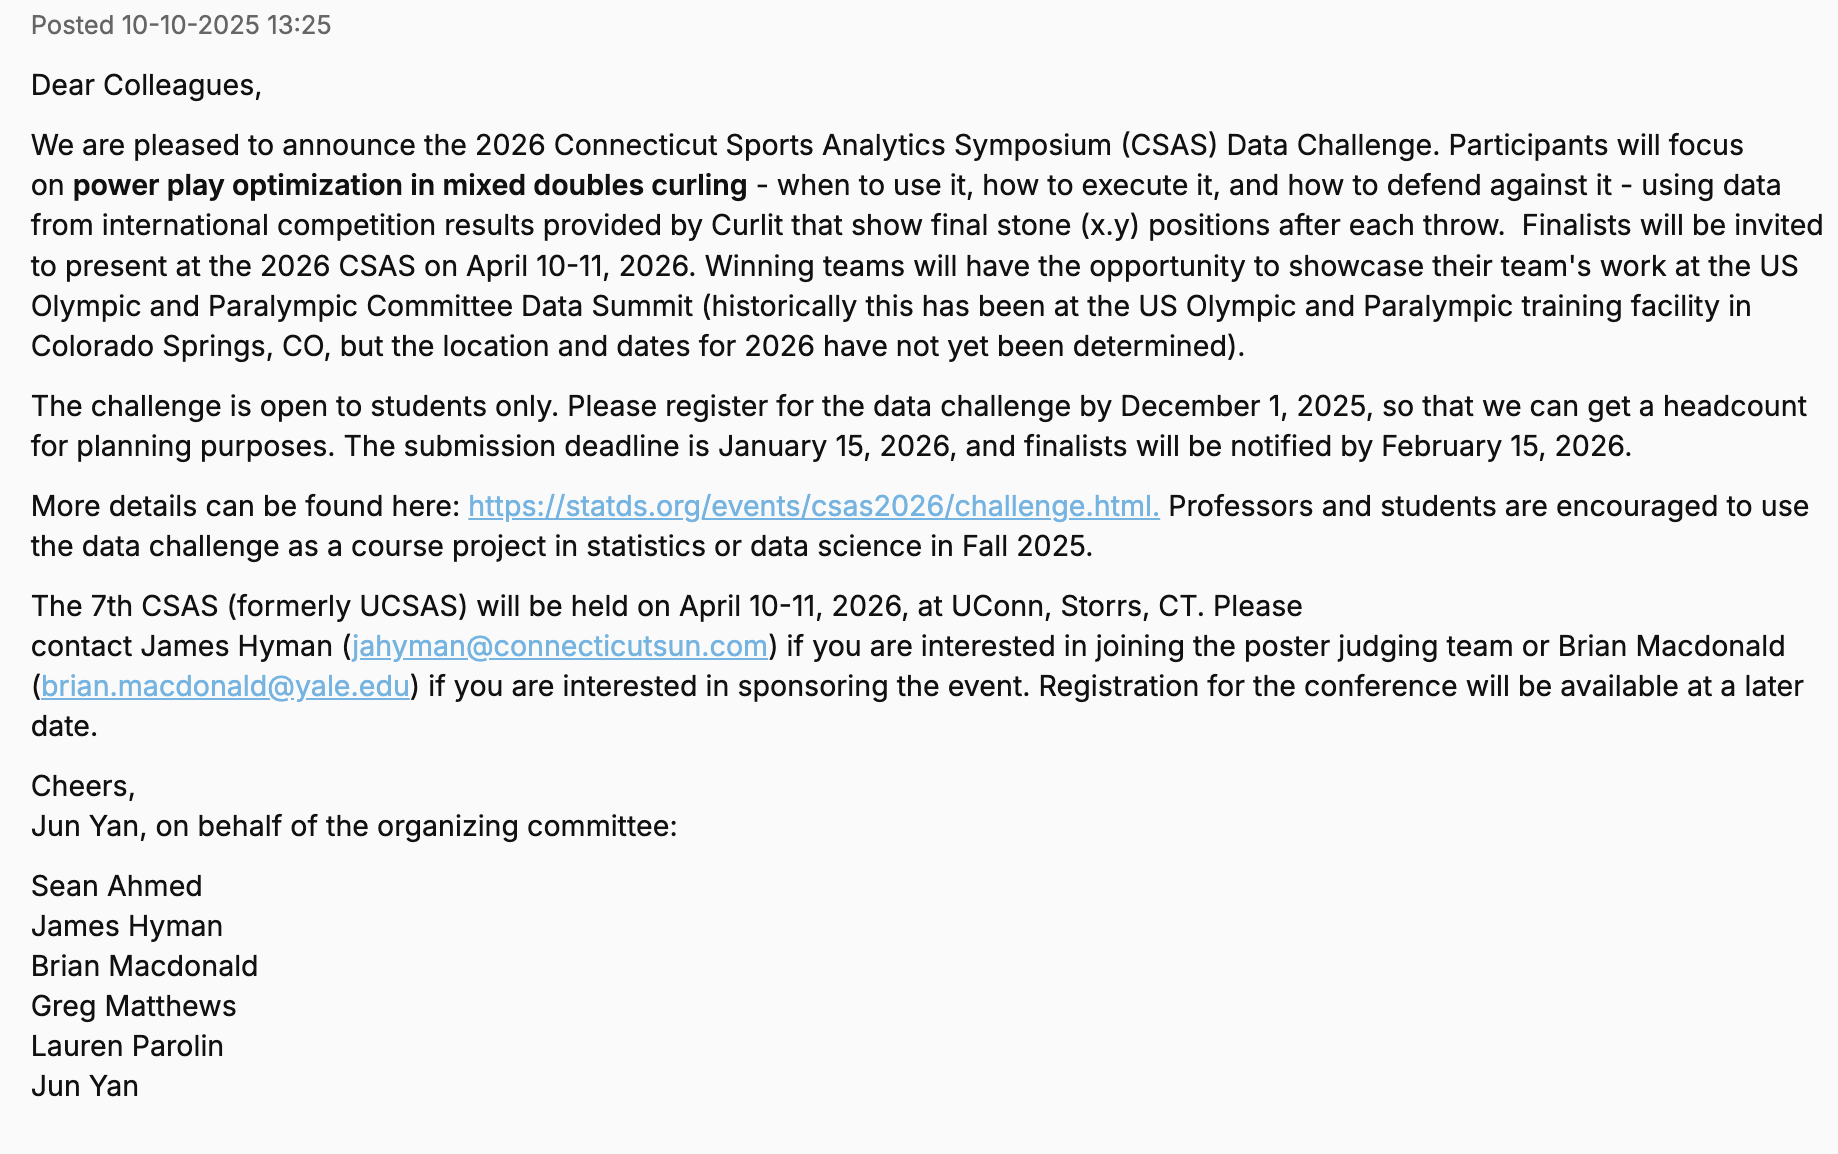Screen dimensions: 1838x1154
Task: Click Lauren Parolin in the committee list
Action: pos(127,1046)
